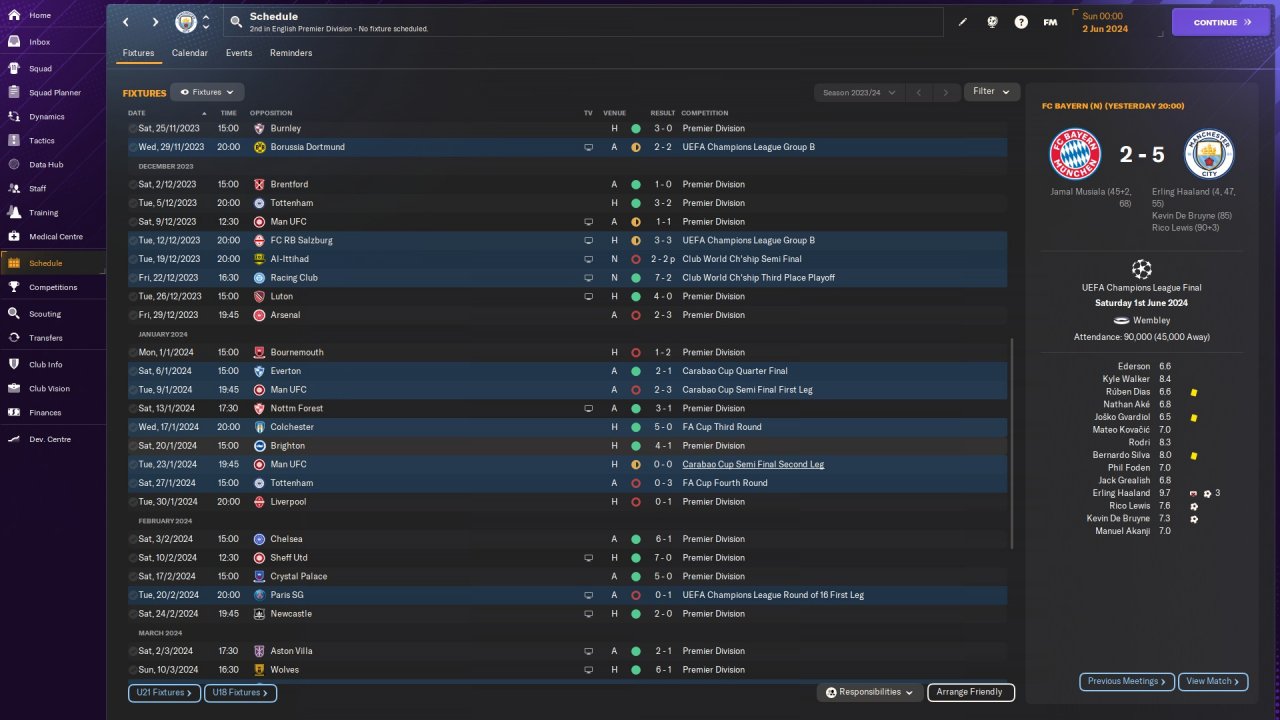This screenshot has height=720, width=1280.
Task: Toggle the circle beside the Chelsea fixture date
Action: click(x=133, y=540)
